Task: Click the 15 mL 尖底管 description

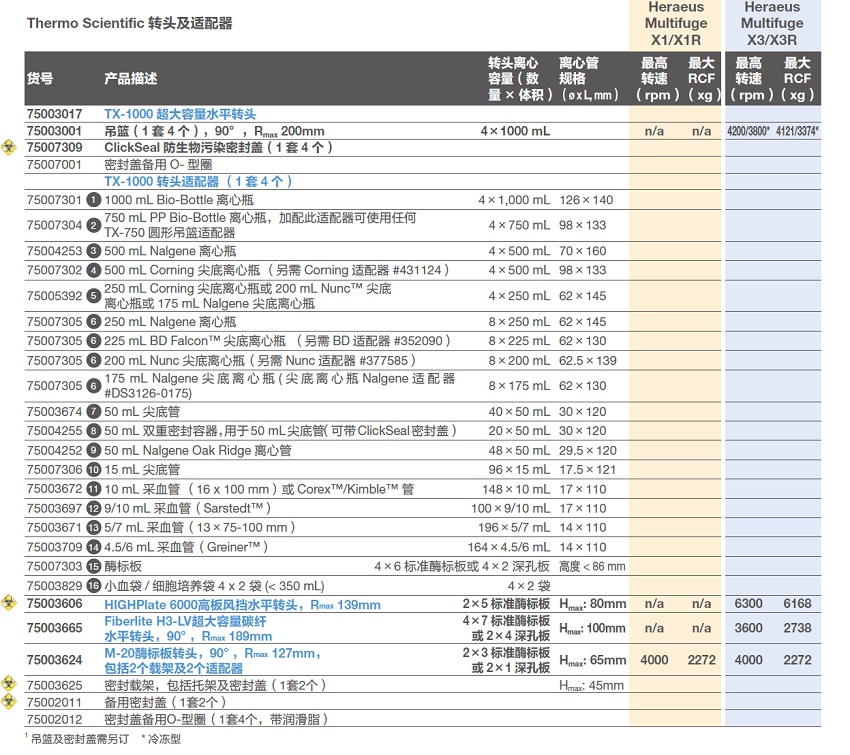Action: (142, 469)
